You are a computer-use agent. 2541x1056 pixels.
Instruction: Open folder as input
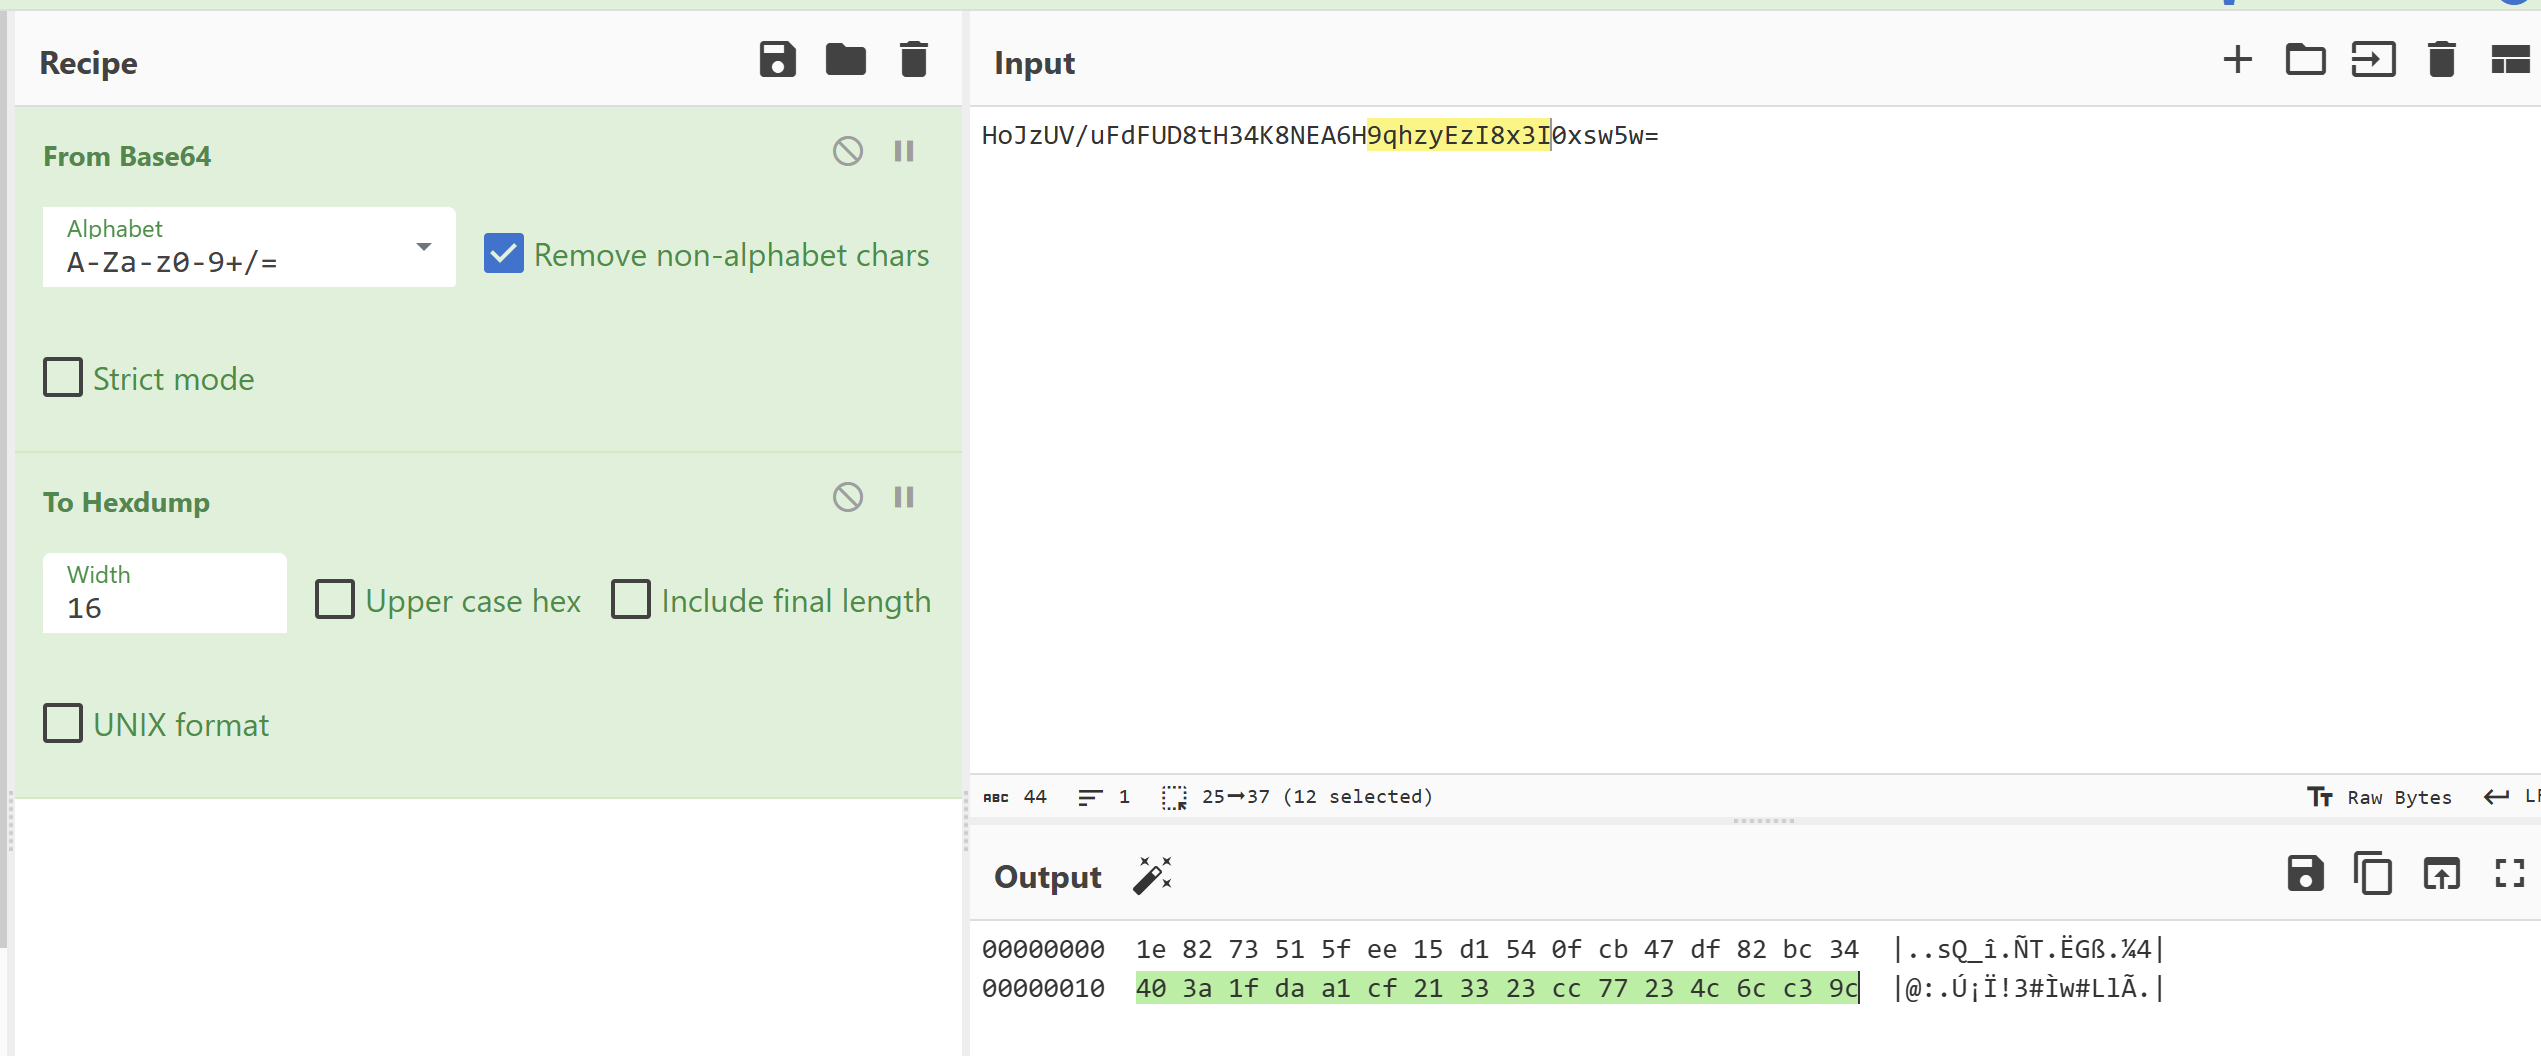2305,60
